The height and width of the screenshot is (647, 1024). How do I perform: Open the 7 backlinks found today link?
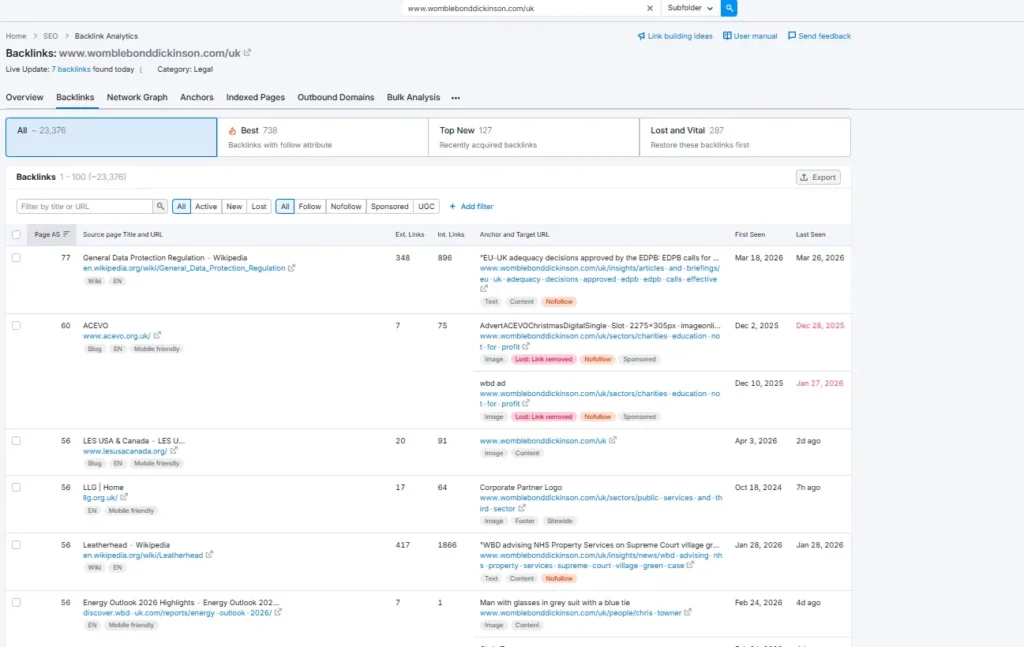(x=71, y=69)
